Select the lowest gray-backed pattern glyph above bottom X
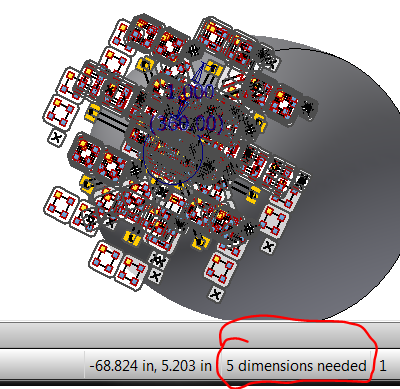Viewport: 400px width, 389px height. pyautogui.click(x=221, y=269)
